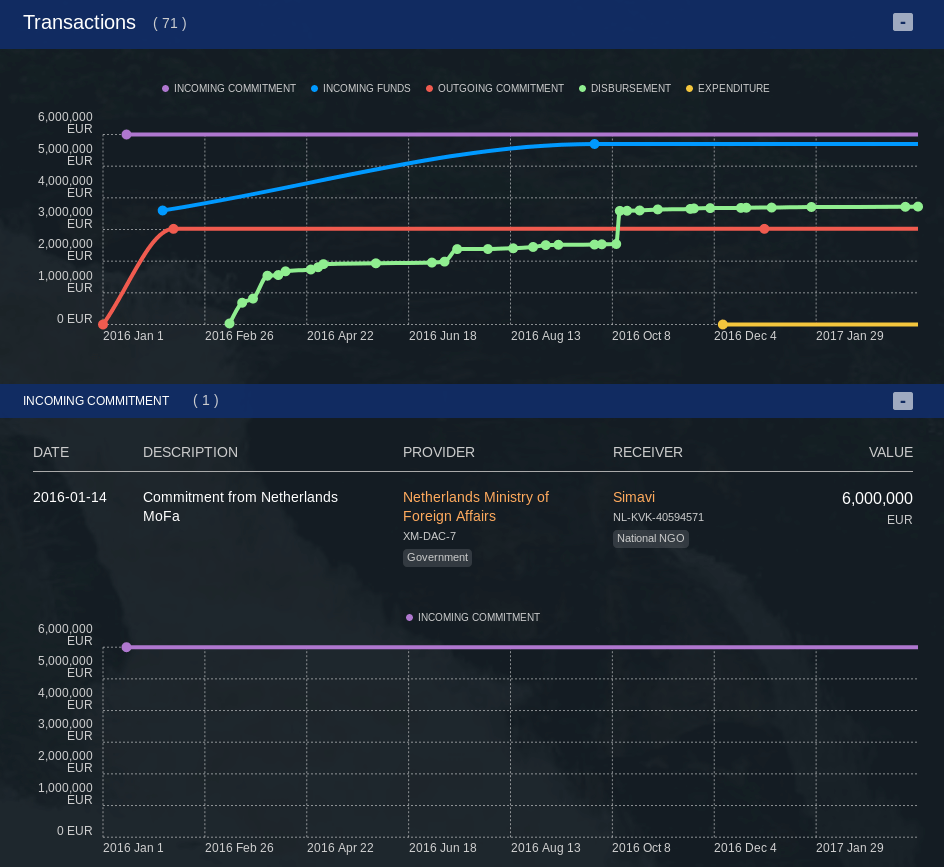
Task: Open the Simavi receiver link
Action: coord(634,497)
